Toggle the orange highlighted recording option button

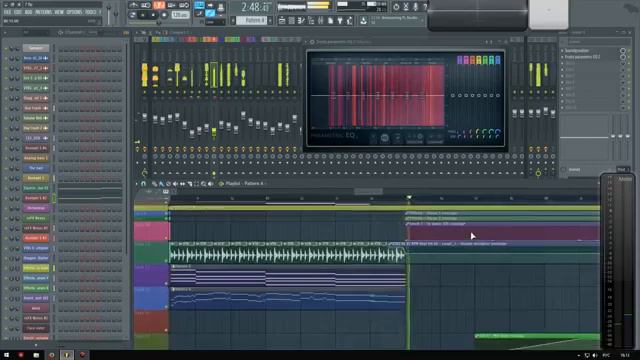click(159, 5)
